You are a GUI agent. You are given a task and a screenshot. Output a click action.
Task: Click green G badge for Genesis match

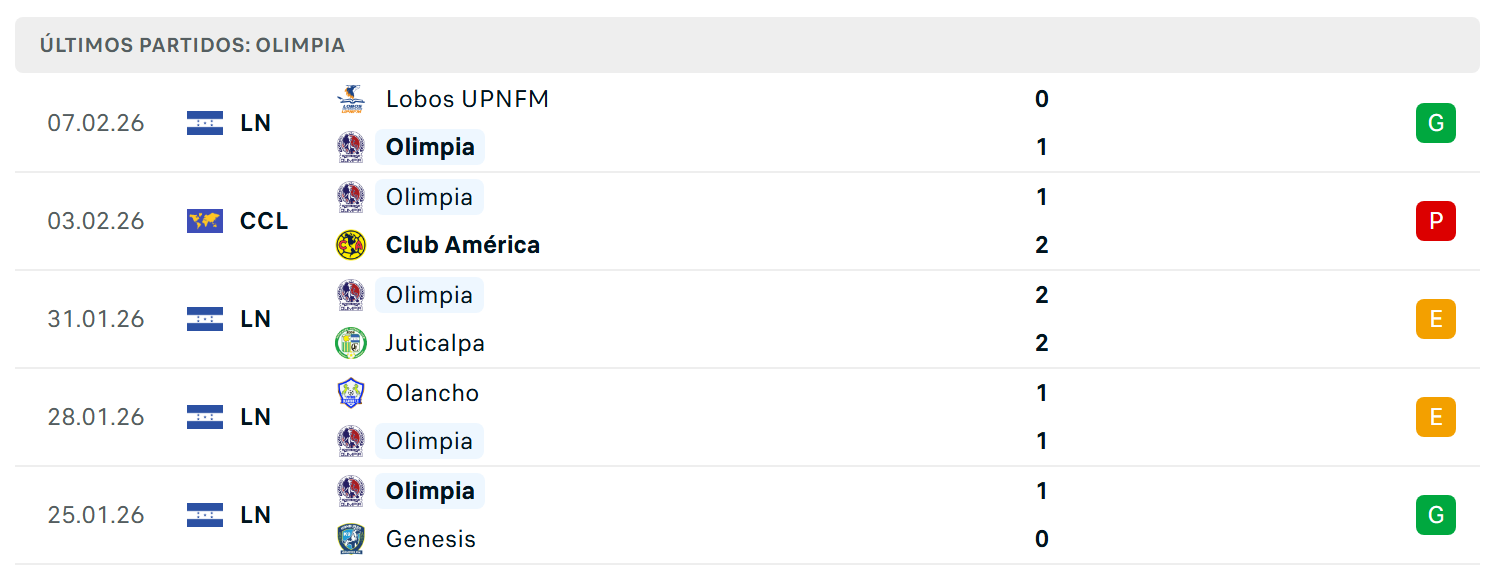coord(1436,515)
